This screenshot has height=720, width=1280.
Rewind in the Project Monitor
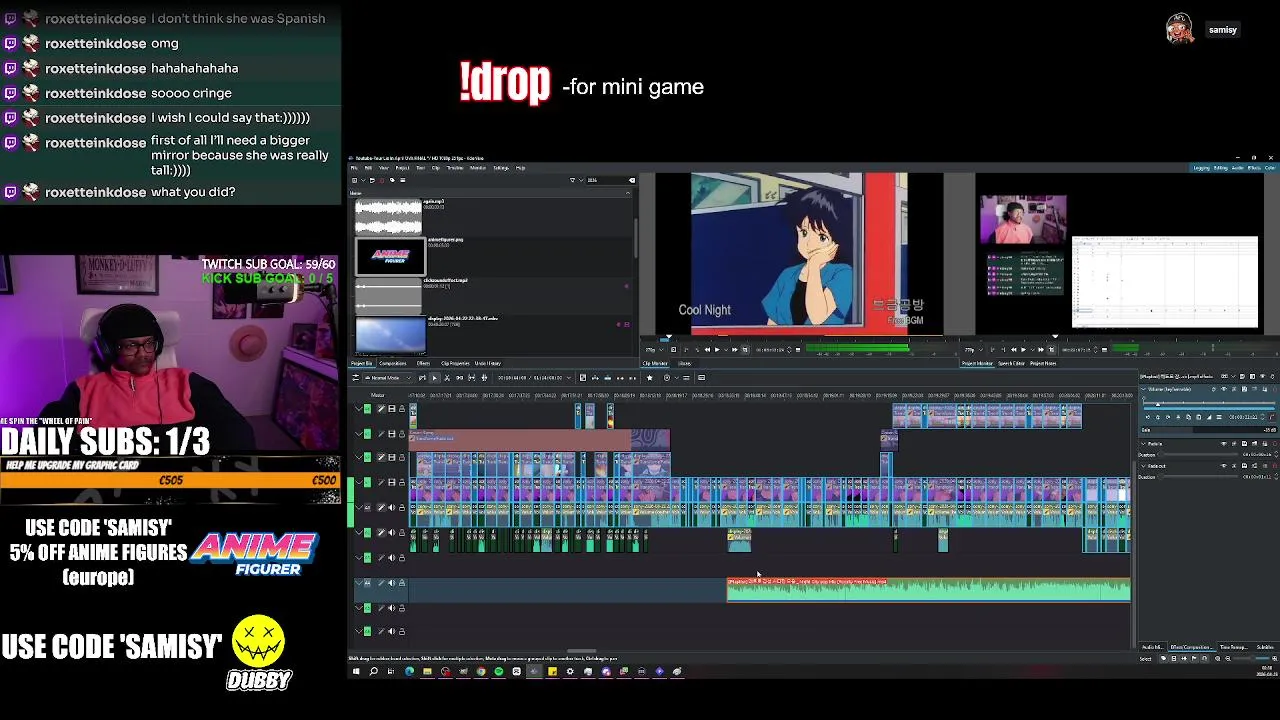1013,350
